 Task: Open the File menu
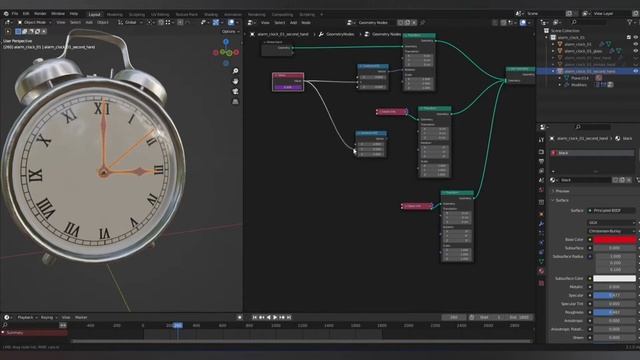pos(15,14)
